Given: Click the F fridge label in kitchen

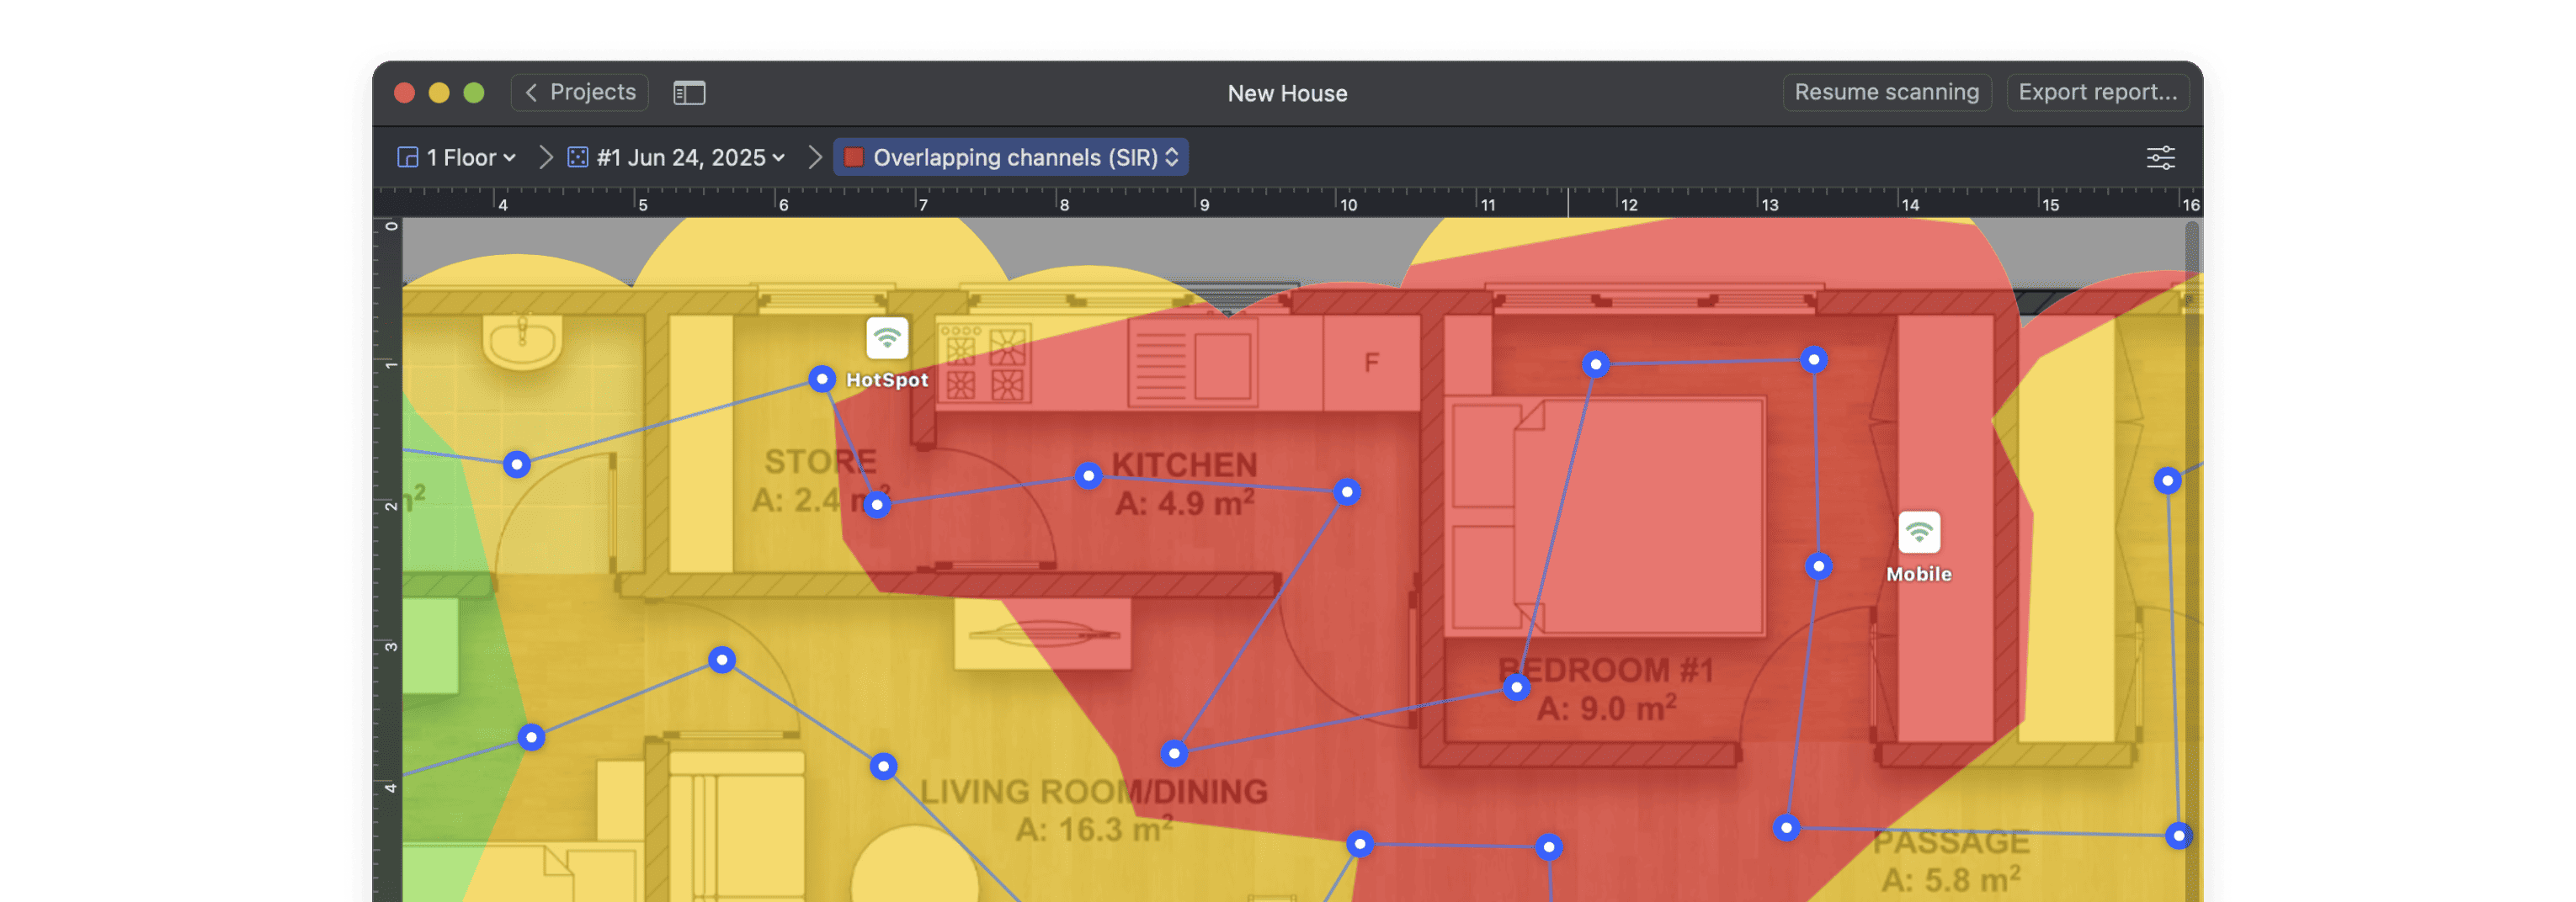Looking at the screenshot, I should pos(1372,362).
